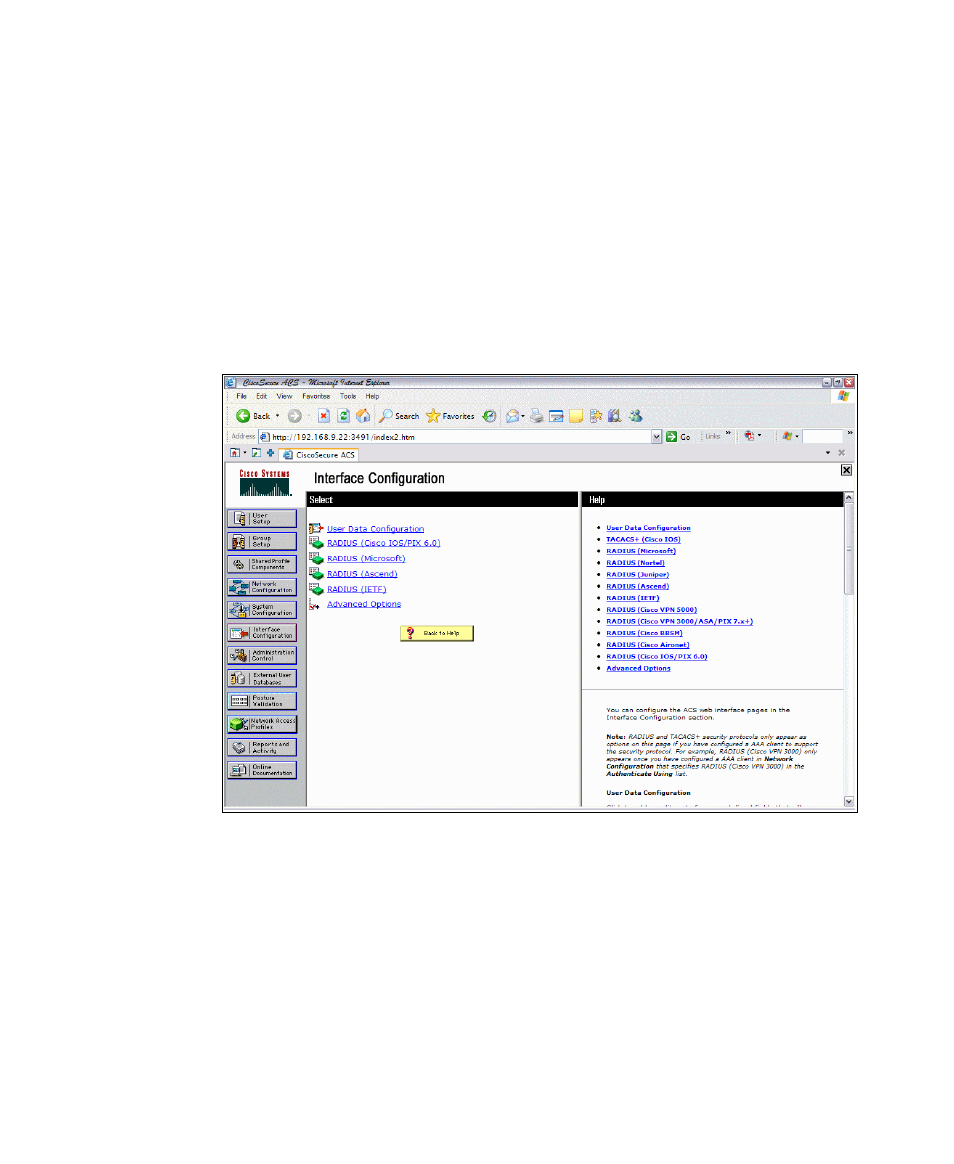This screenshot has height=1164, width=954.
Task: Open Posture Validation sidebar button
Action: point(262,701)
